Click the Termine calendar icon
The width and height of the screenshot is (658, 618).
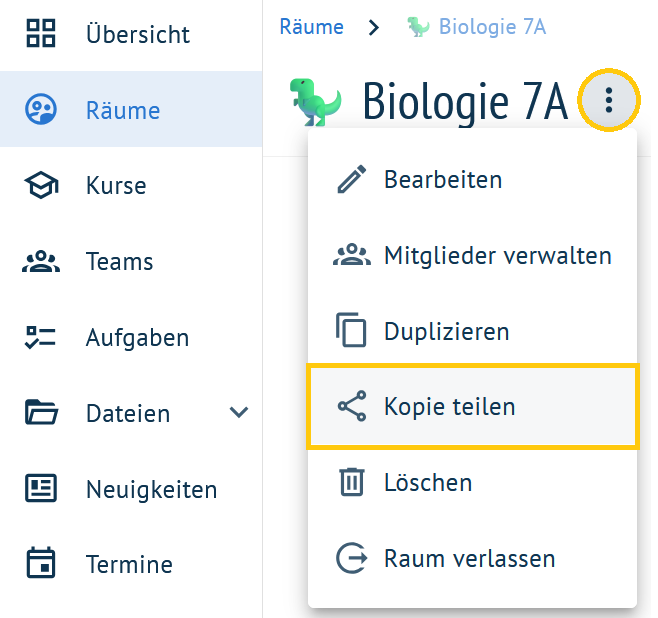(41, 563)
